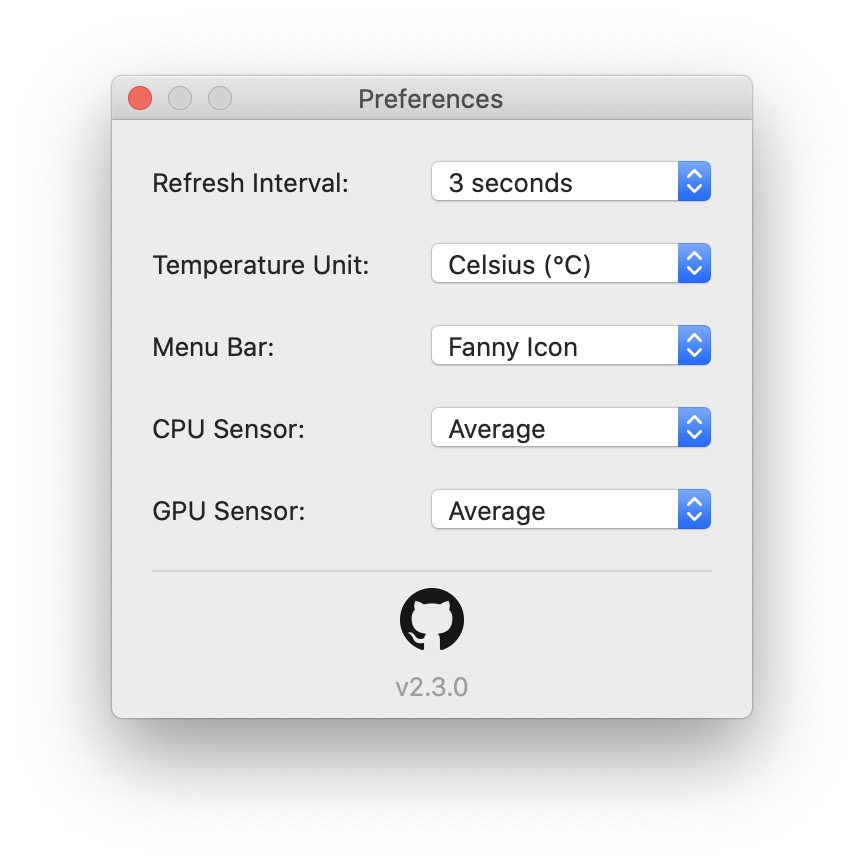Click the greyed-out zoom button in the title bar

(220, 99)
